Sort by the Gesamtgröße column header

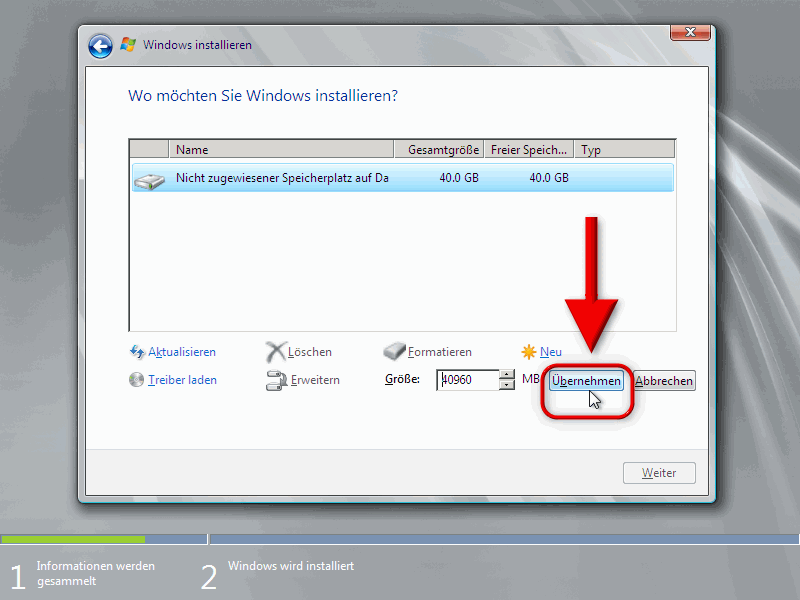(444, 150)
